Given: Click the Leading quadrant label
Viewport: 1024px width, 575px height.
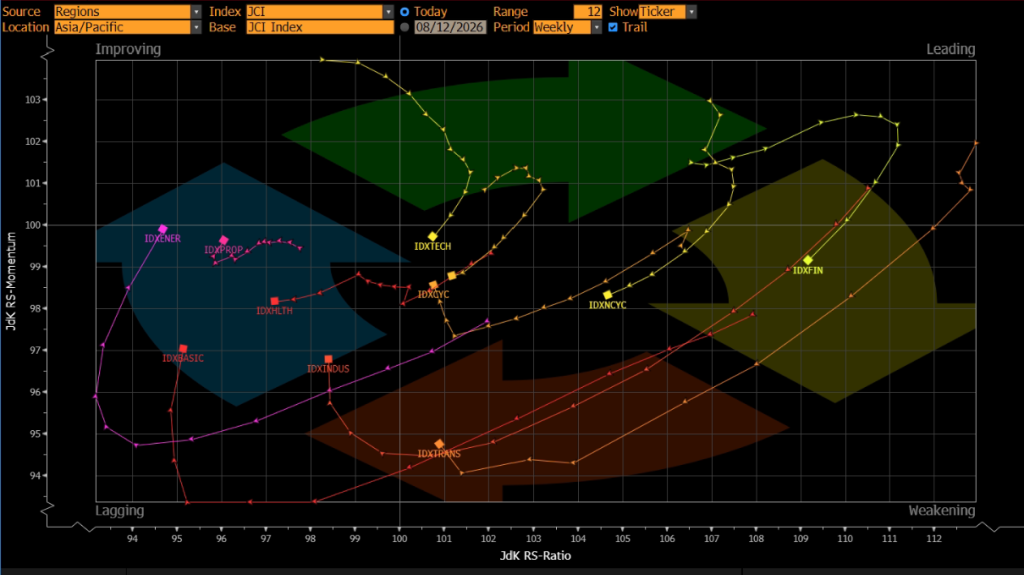Looking at the screenshot, I should [951, 49].
